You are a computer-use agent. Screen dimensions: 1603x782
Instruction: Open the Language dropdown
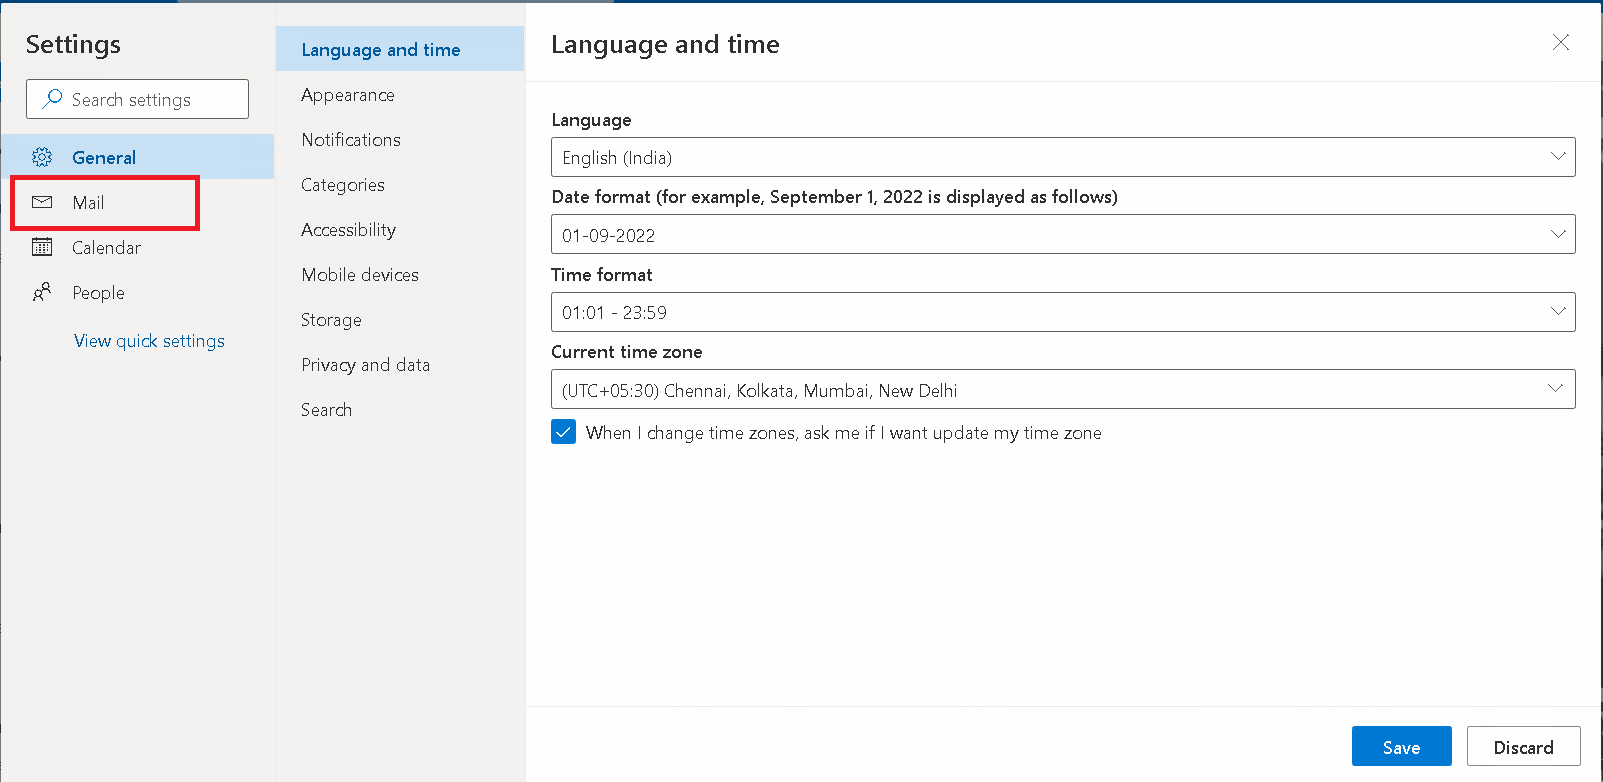tap(1063, 157)
